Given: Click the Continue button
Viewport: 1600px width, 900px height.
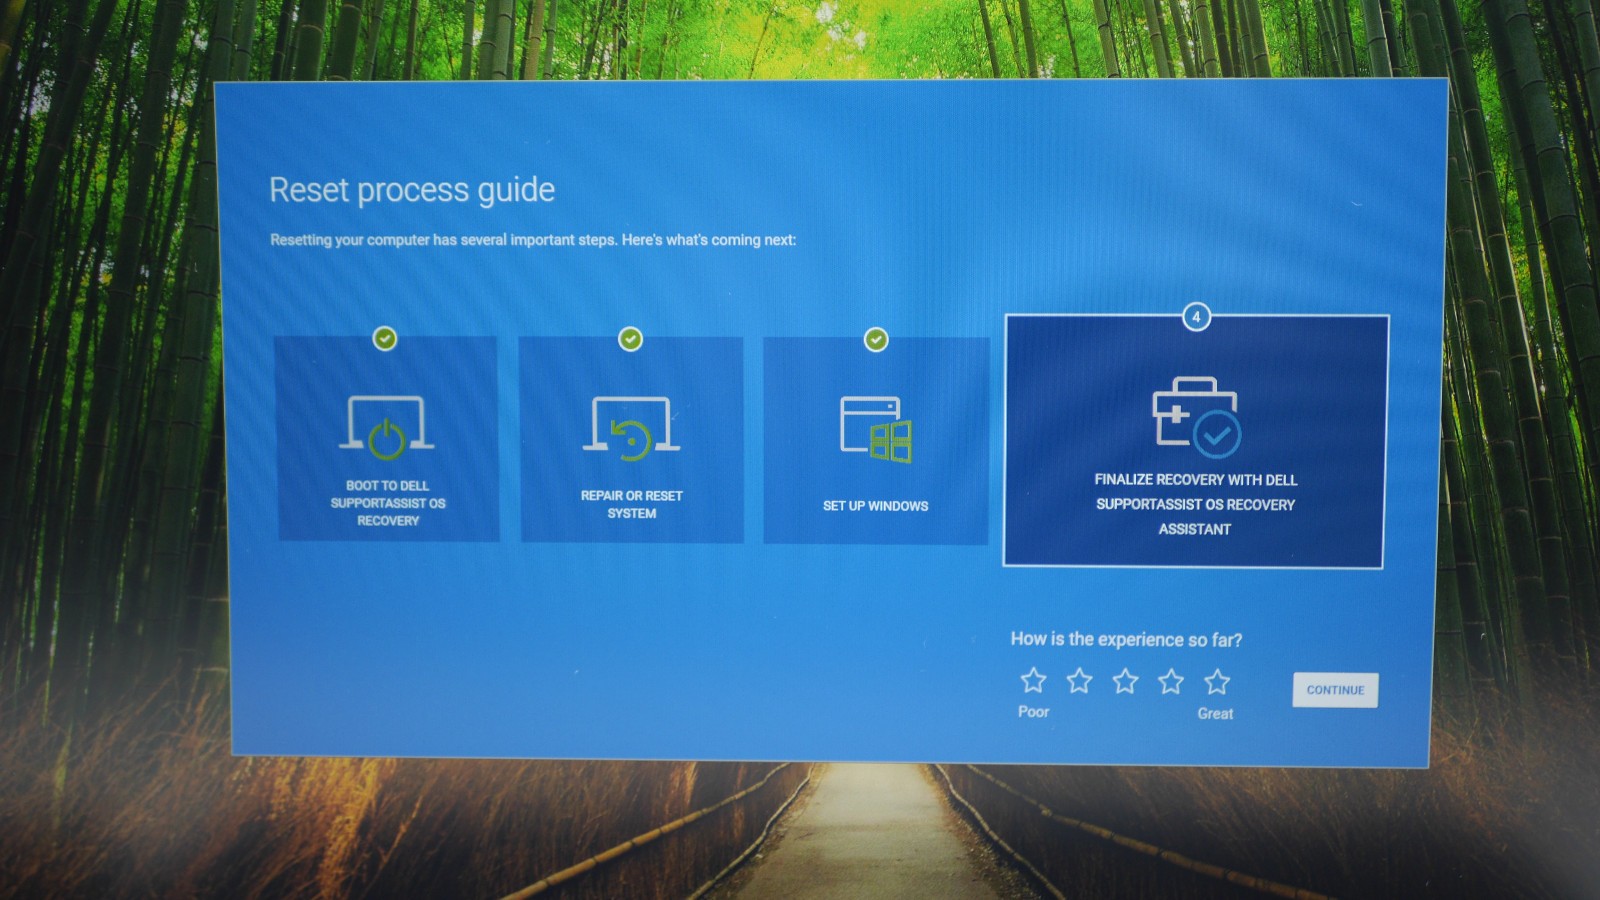Looking at the screenshot, I should point(1335,690).
